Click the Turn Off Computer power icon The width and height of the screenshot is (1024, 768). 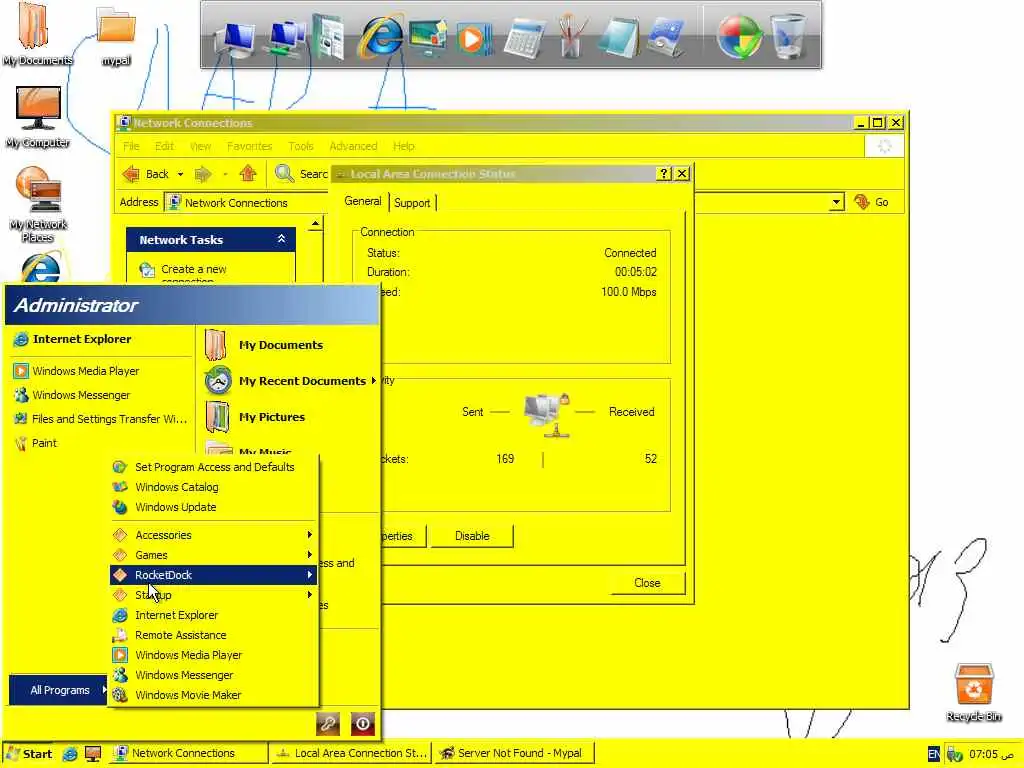tap(362, 723)
